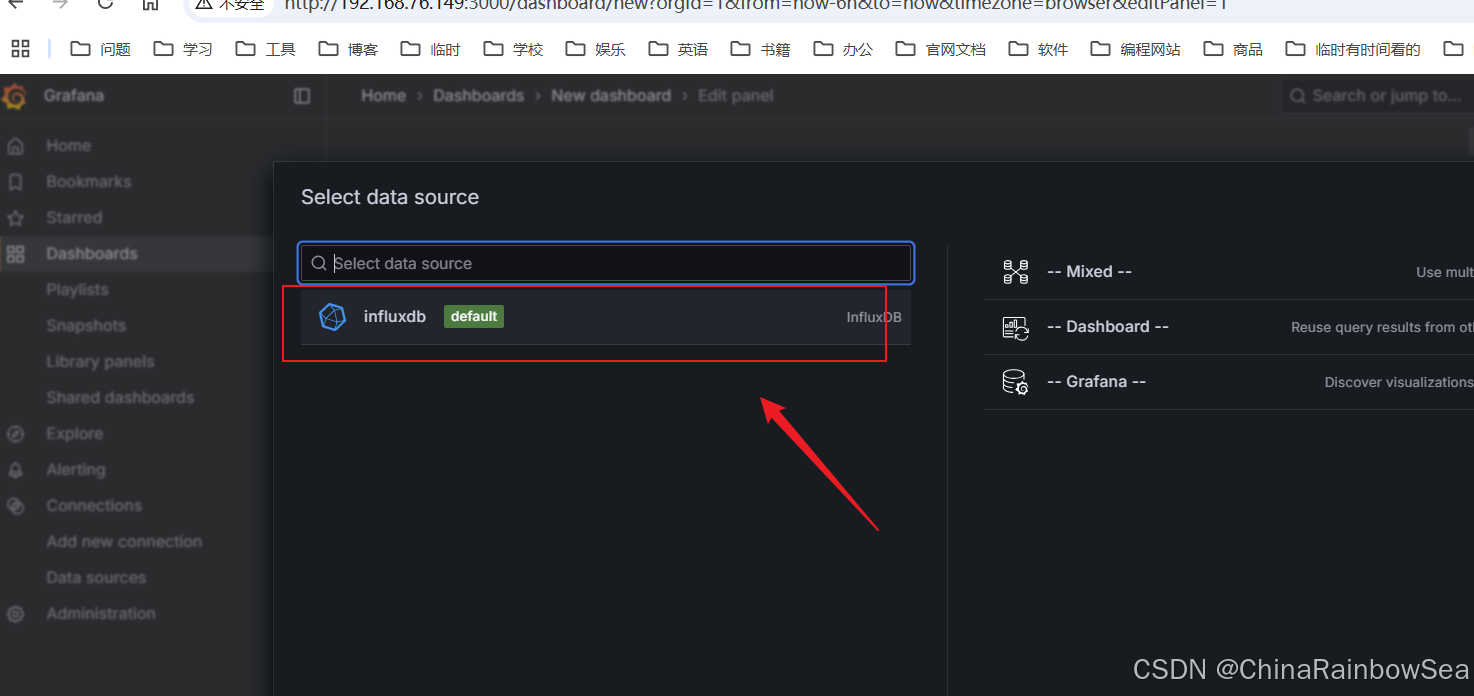This screenshot has width=1474, height=696.
Task: Choose the -- Mixed -- option
Action: (1089, 272)
